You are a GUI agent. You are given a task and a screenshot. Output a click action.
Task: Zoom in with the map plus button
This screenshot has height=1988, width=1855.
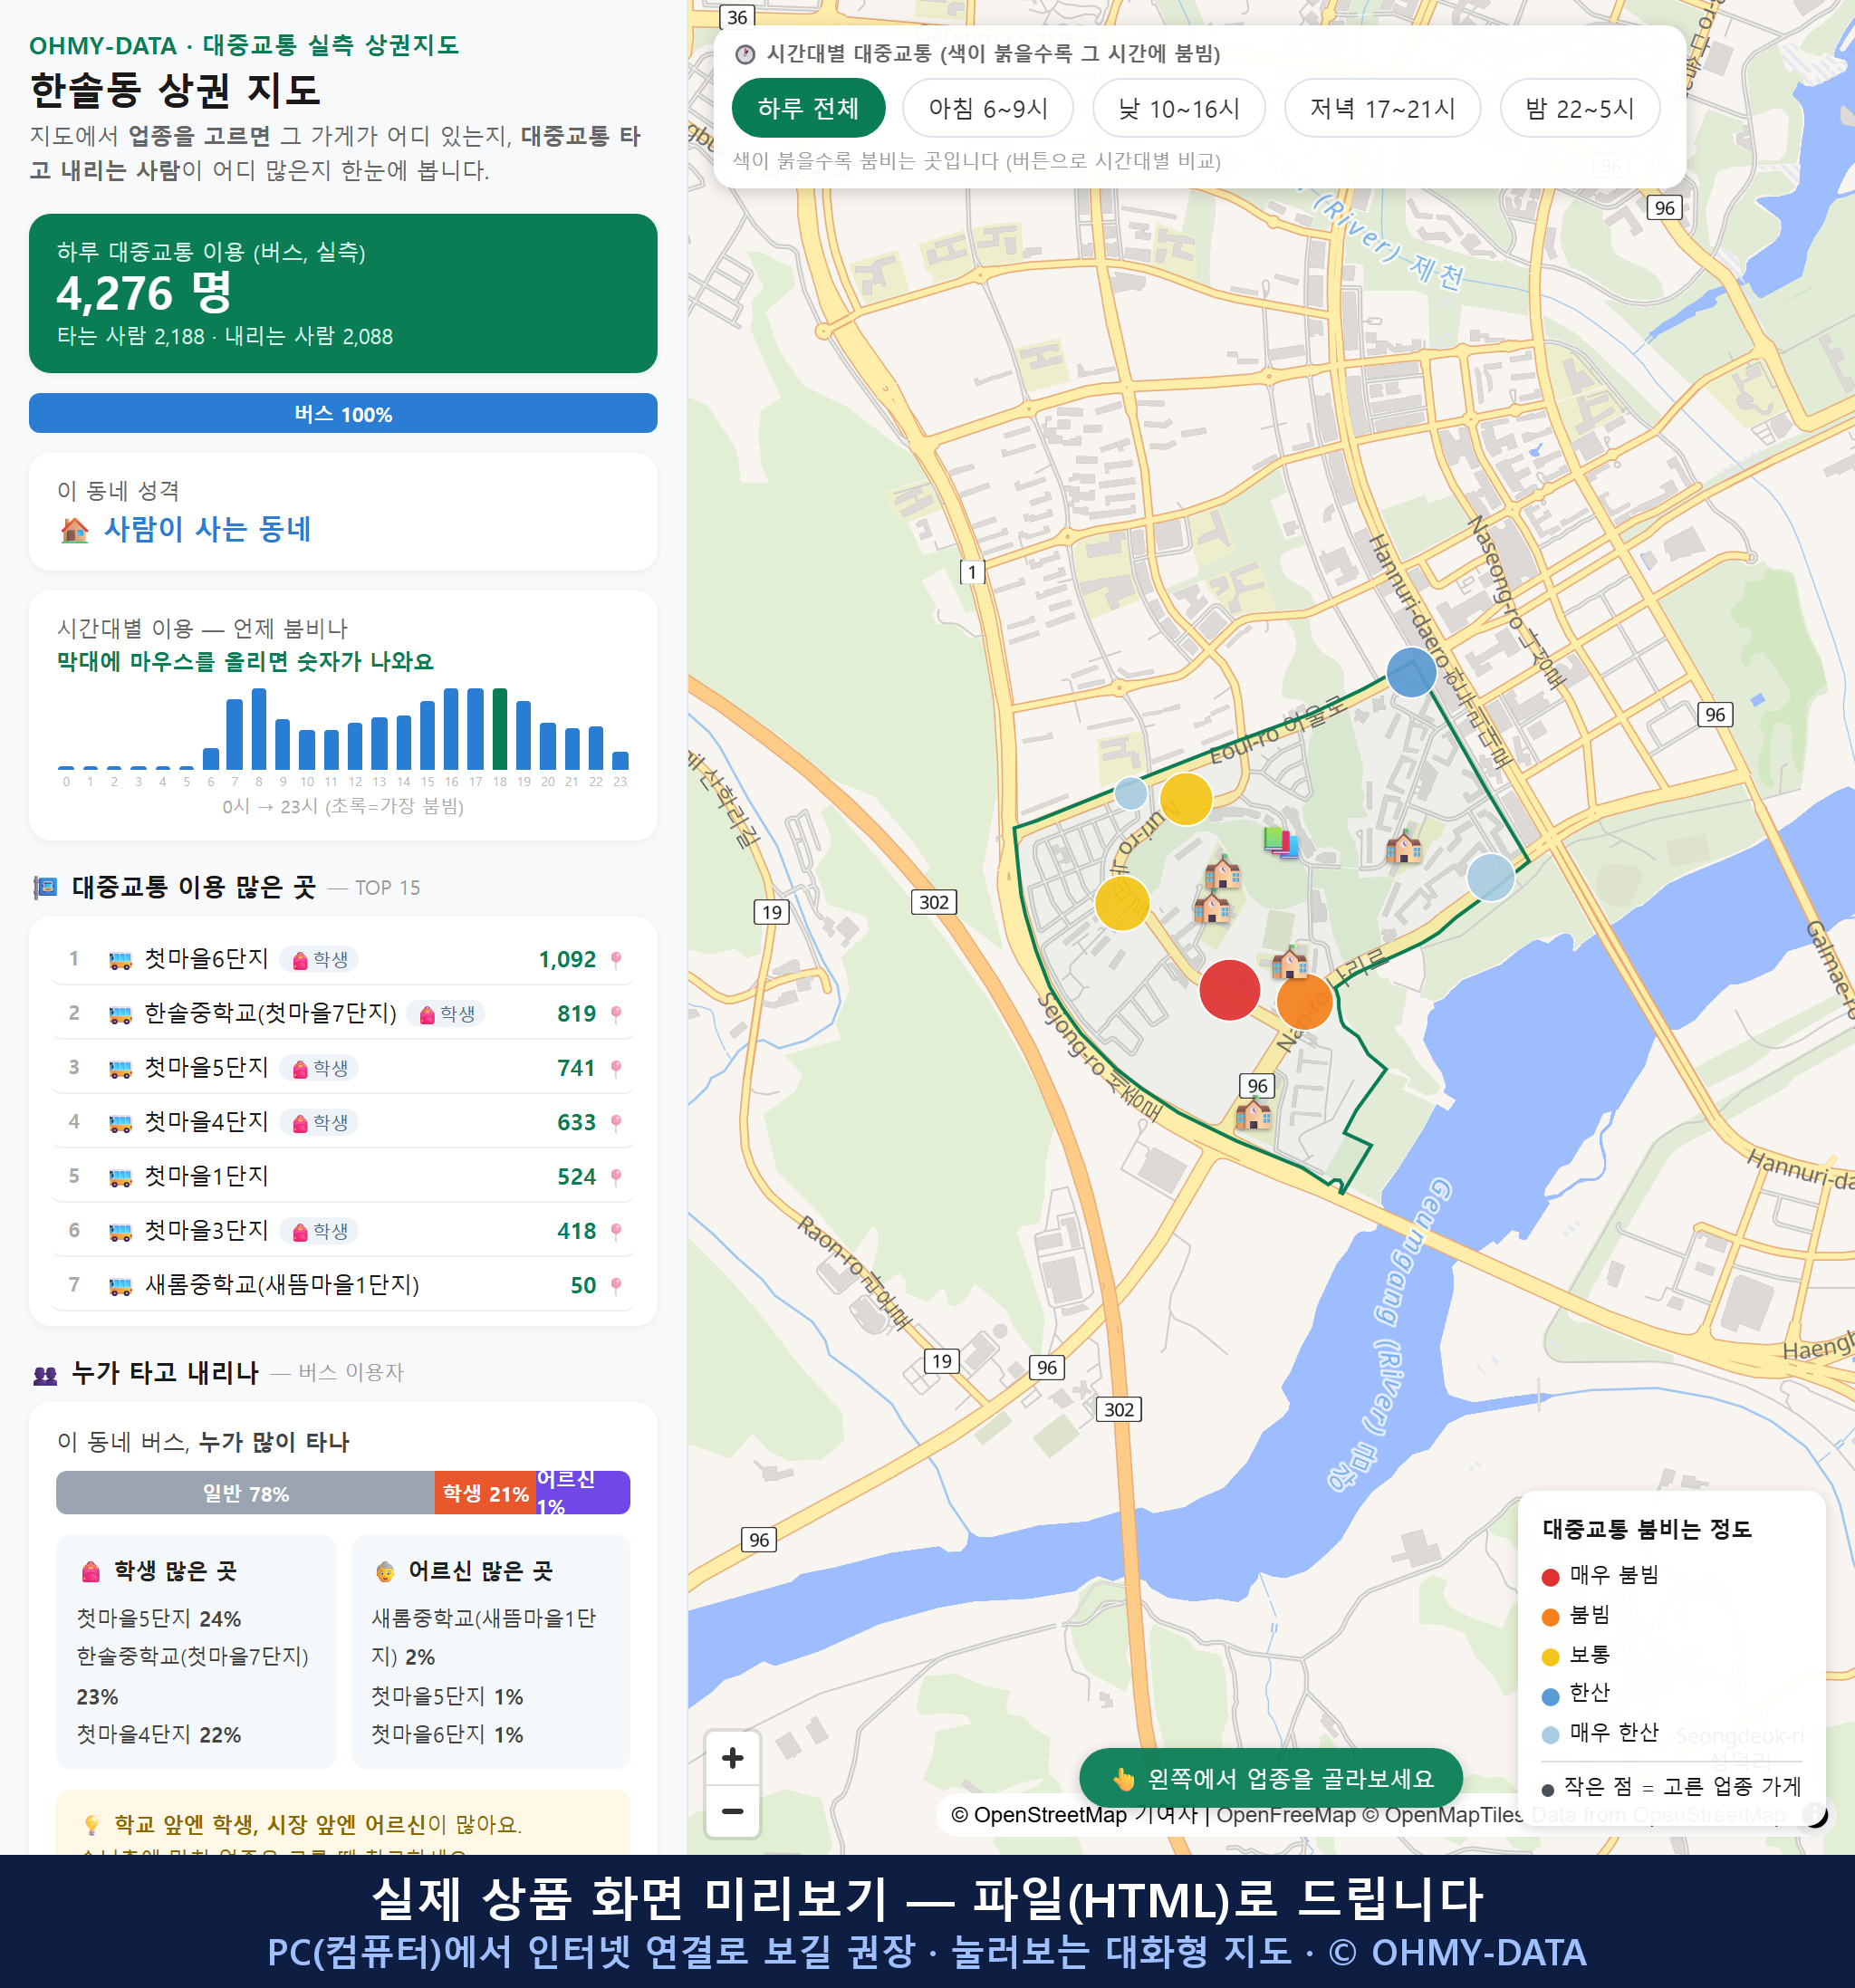[732, 1758]
